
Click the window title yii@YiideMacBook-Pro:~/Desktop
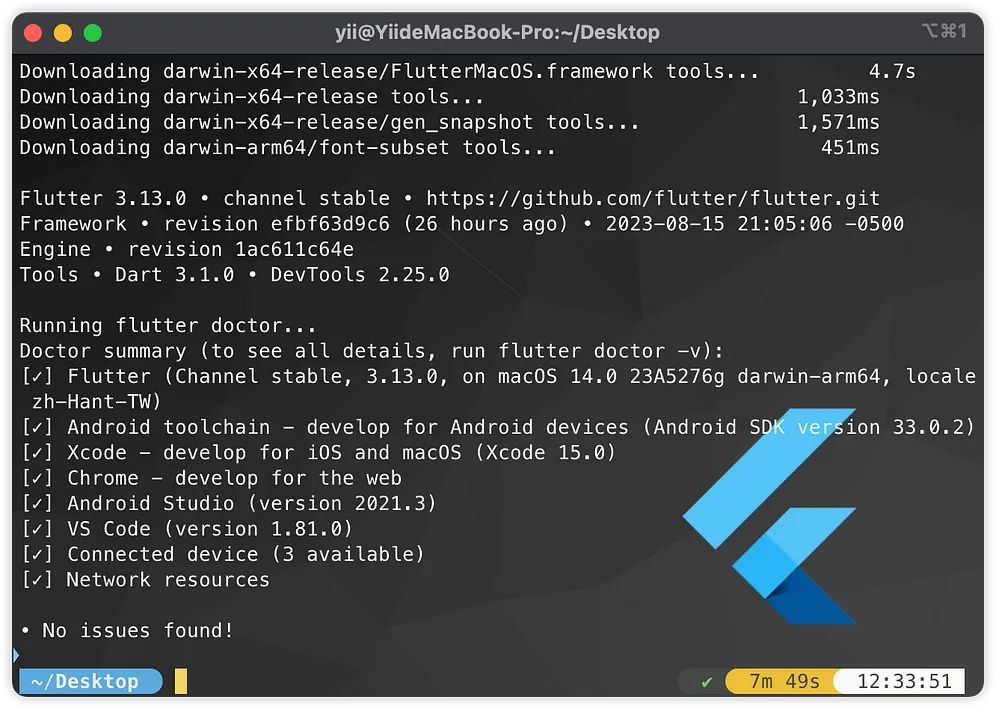(497, 32)
